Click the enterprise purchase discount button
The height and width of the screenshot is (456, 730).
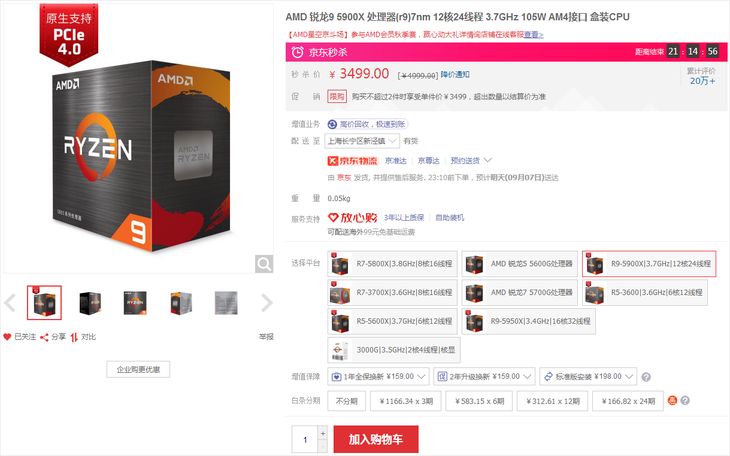pyautogui.click(x=138, y=369)
